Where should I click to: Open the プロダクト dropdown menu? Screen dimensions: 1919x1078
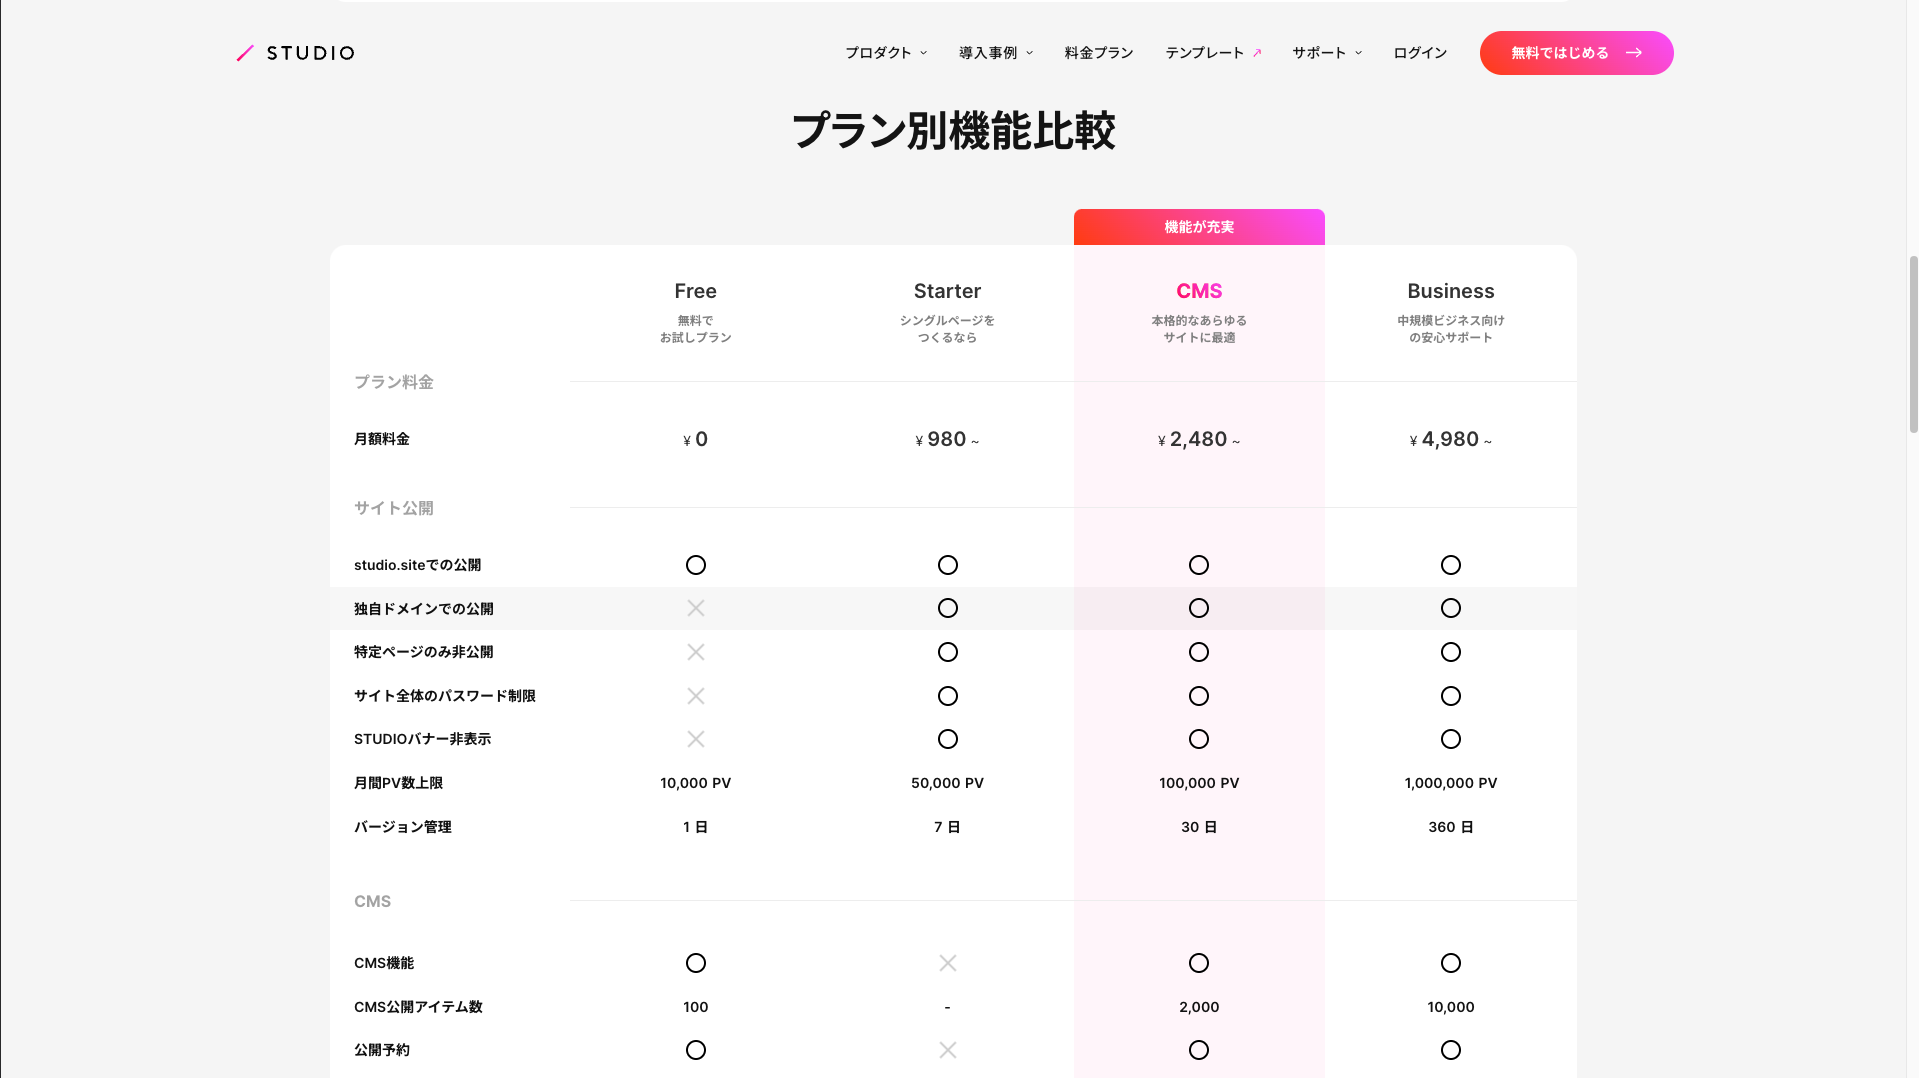pyautogui.click(x=886, y=53)
